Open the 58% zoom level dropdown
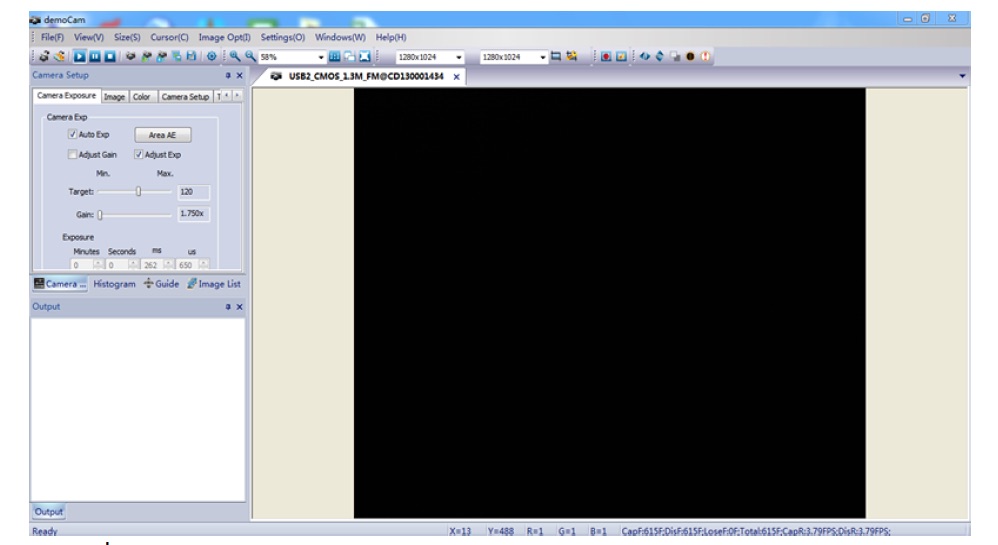This screenshot has width=998, height=545. tap(321, 57)
